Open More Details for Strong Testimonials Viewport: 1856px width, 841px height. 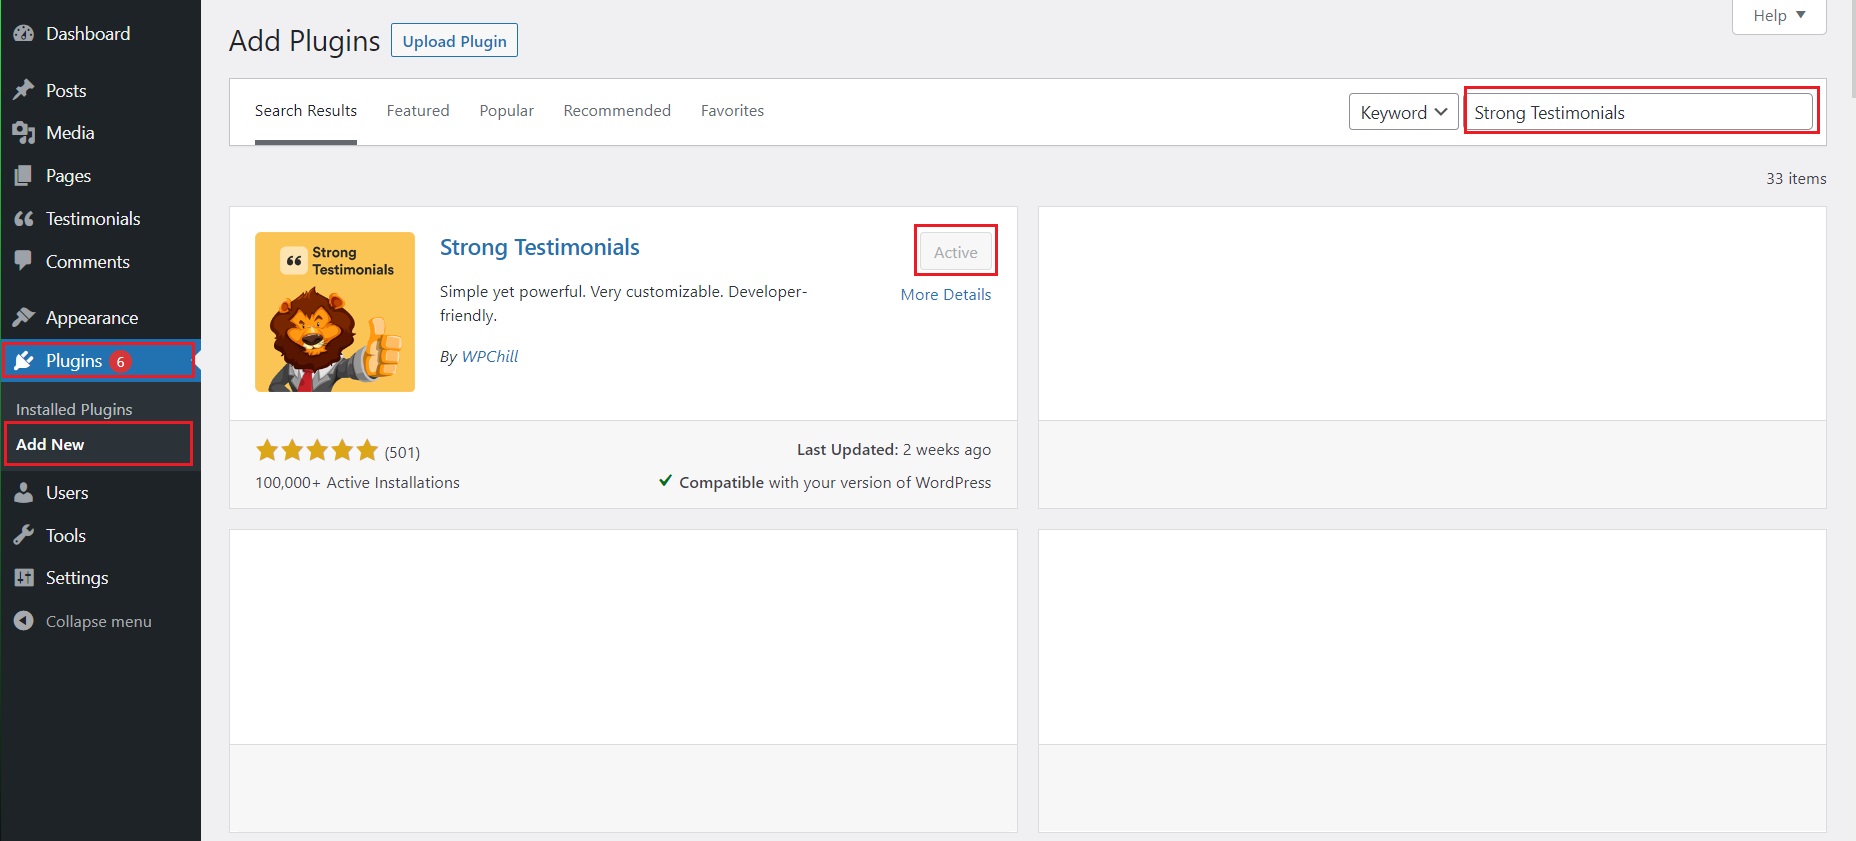coord(946,295)
